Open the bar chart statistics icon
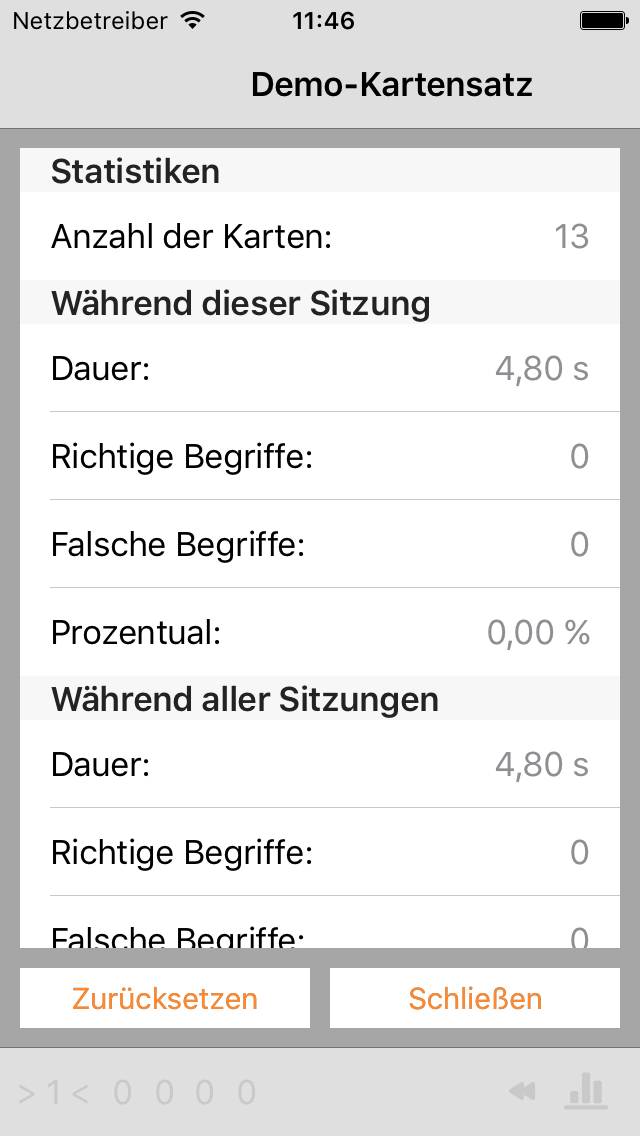The image size is (640, 1136). click(586, 1090)
